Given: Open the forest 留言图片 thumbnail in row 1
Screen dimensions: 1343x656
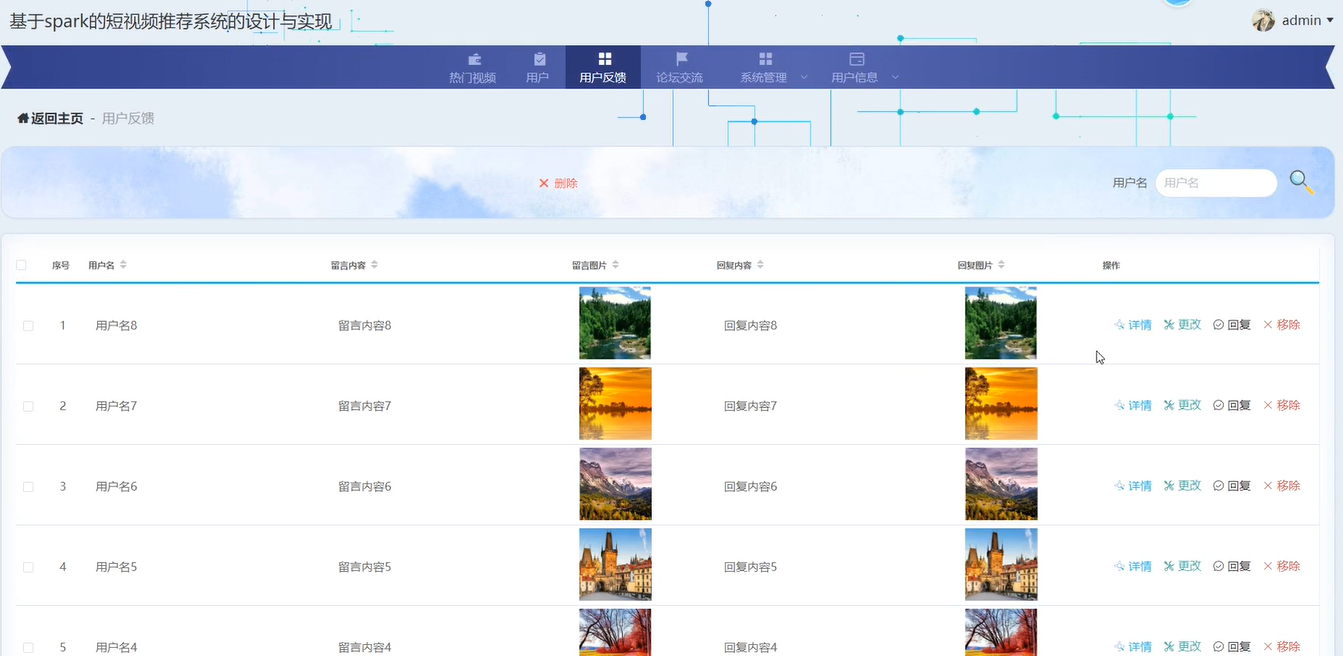Looking at the screenshot, I should click(615, 323).
